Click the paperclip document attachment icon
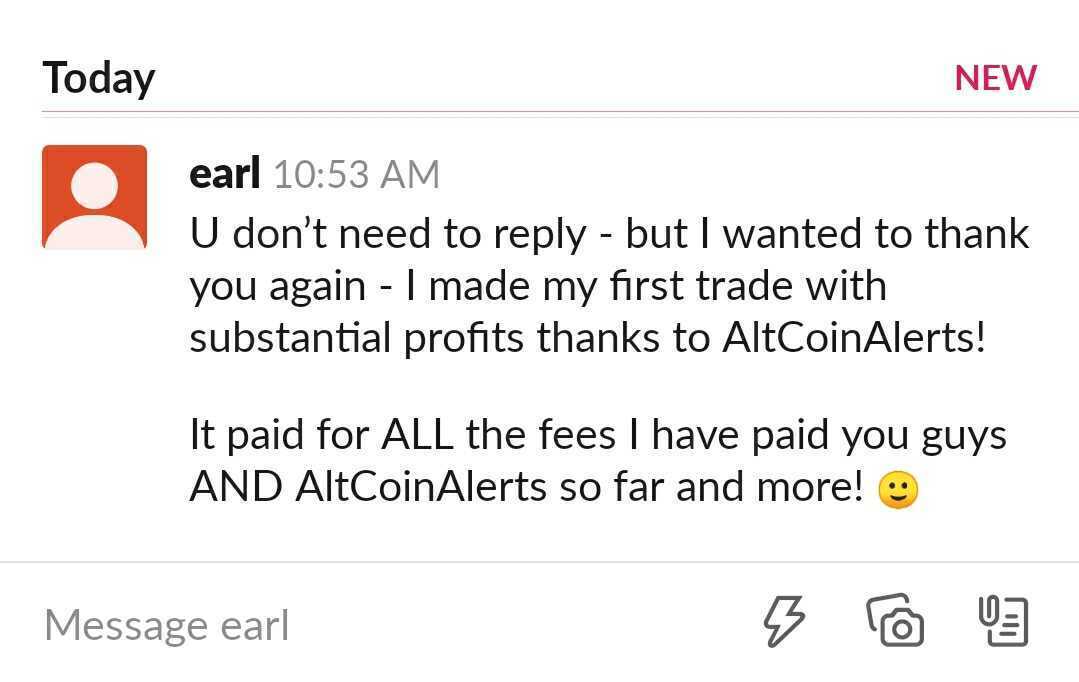 coord(1002,621)
